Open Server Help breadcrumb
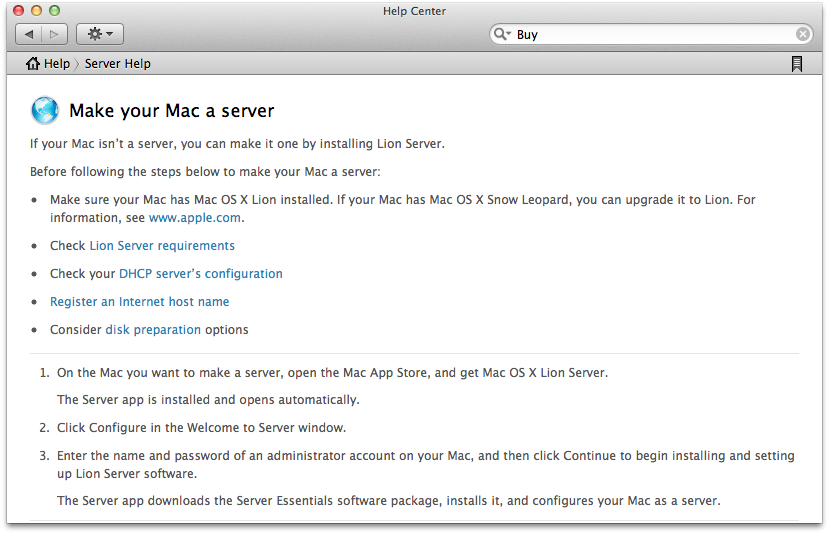This screenshot has width=829, height=534. click(117, 64)
